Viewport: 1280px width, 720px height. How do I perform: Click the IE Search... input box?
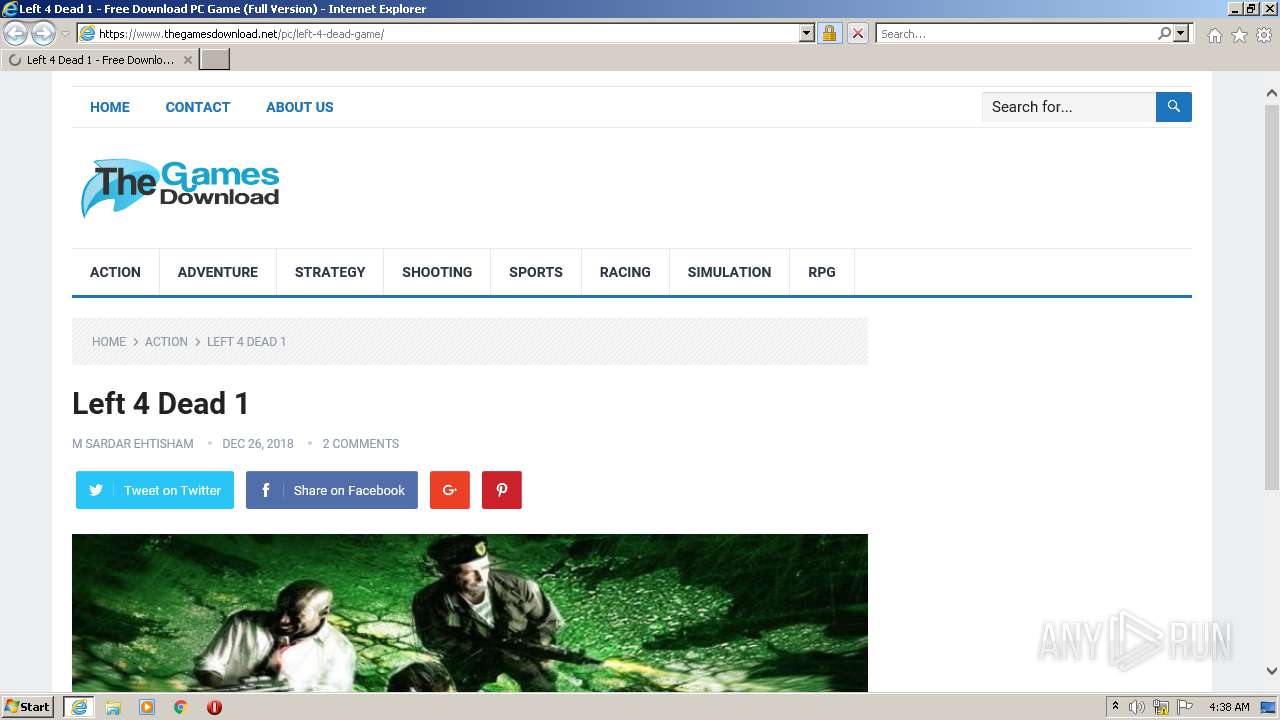tap(1016, 34)
